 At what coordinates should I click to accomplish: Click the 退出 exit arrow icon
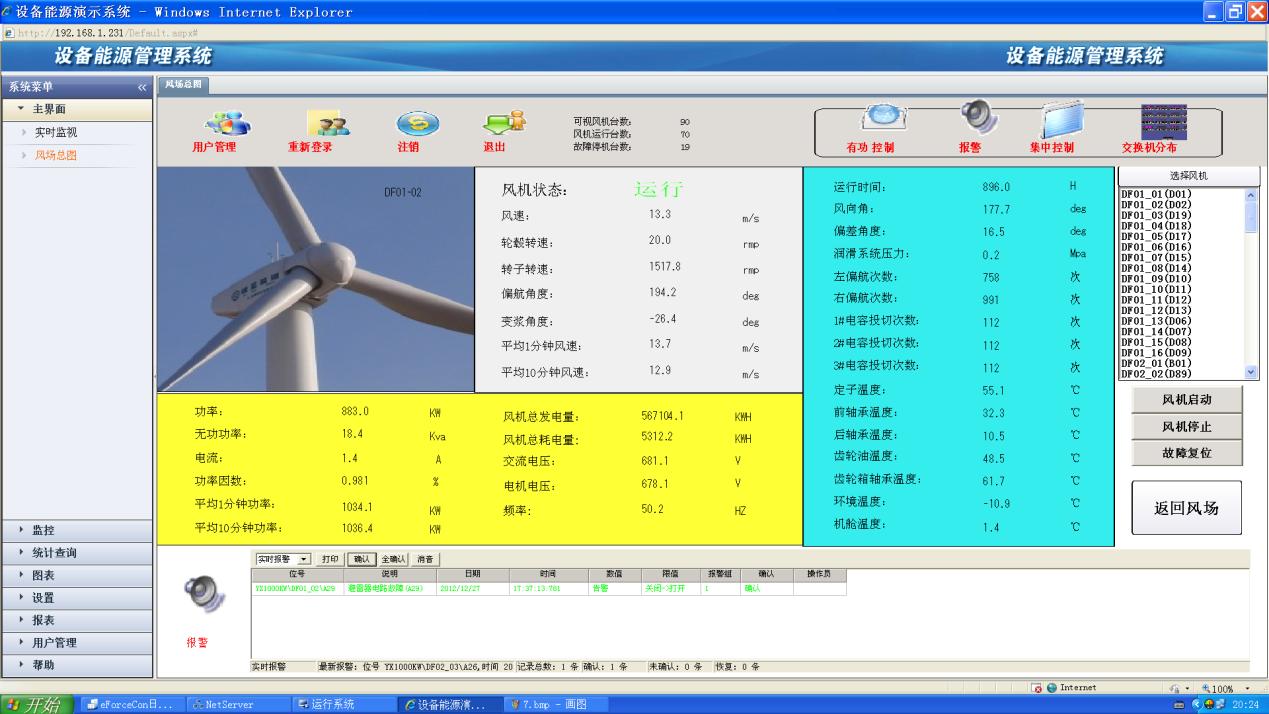504,123
